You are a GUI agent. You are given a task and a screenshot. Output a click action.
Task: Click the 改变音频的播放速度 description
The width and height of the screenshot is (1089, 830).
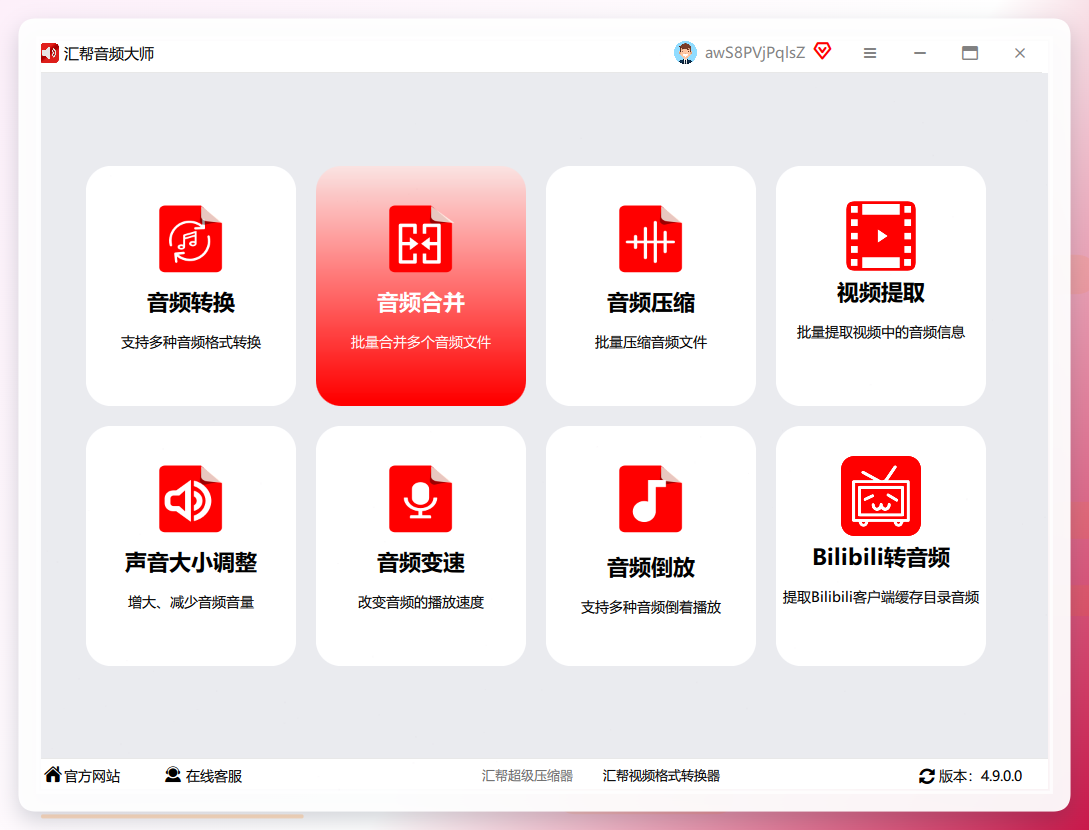421,602
